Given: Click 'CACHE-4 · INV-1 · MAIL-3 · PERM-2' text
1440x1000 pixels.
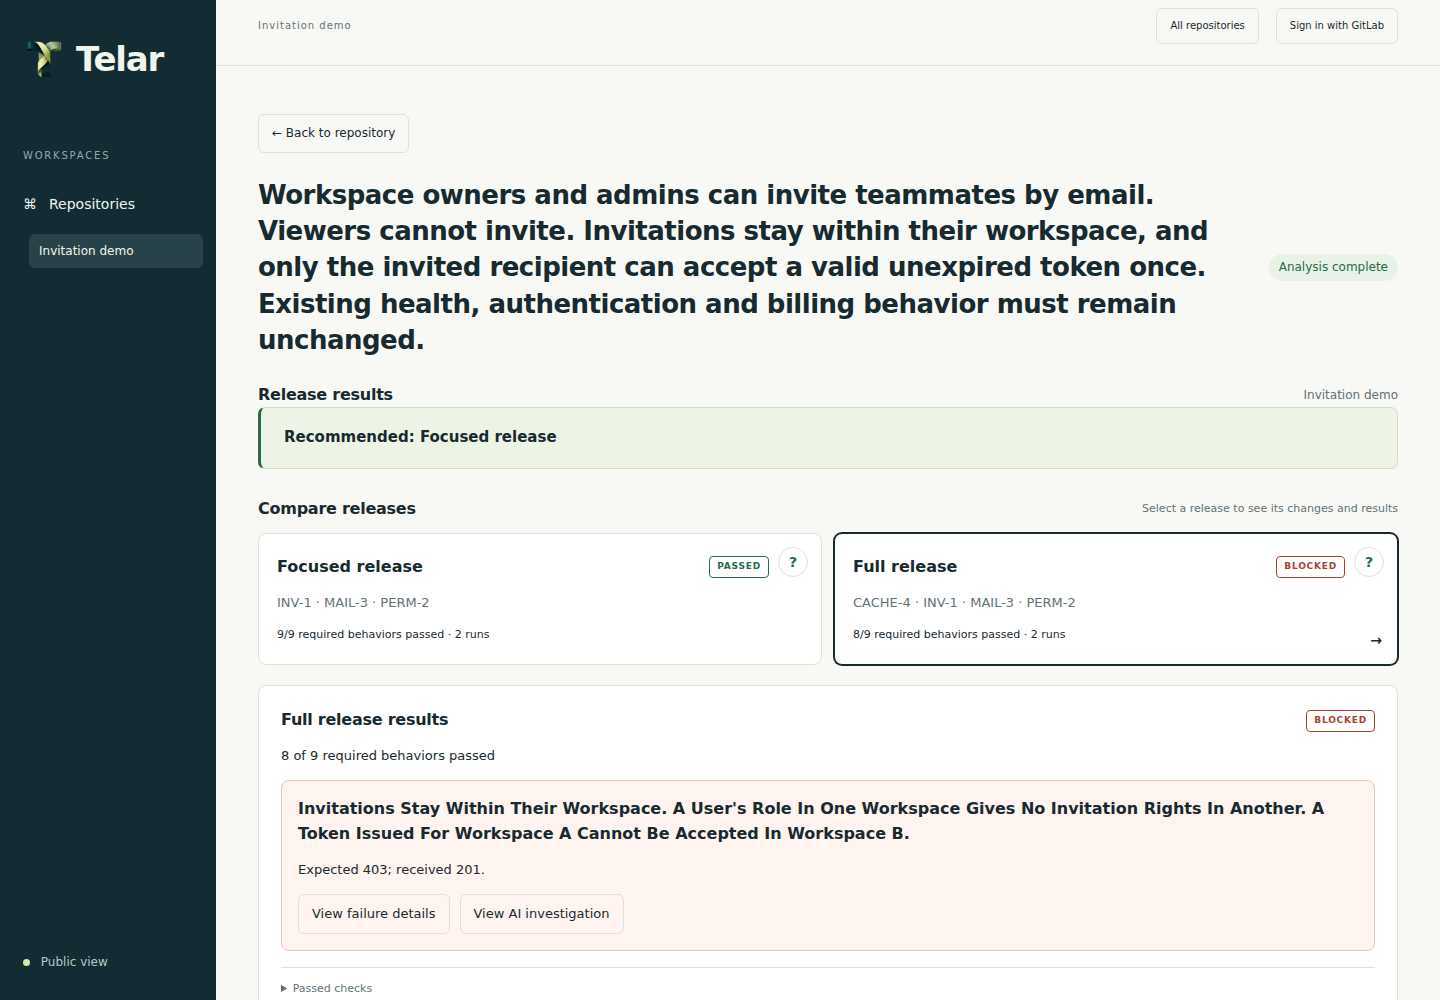Looking at the screenshot, I should (x=964, y=603).
